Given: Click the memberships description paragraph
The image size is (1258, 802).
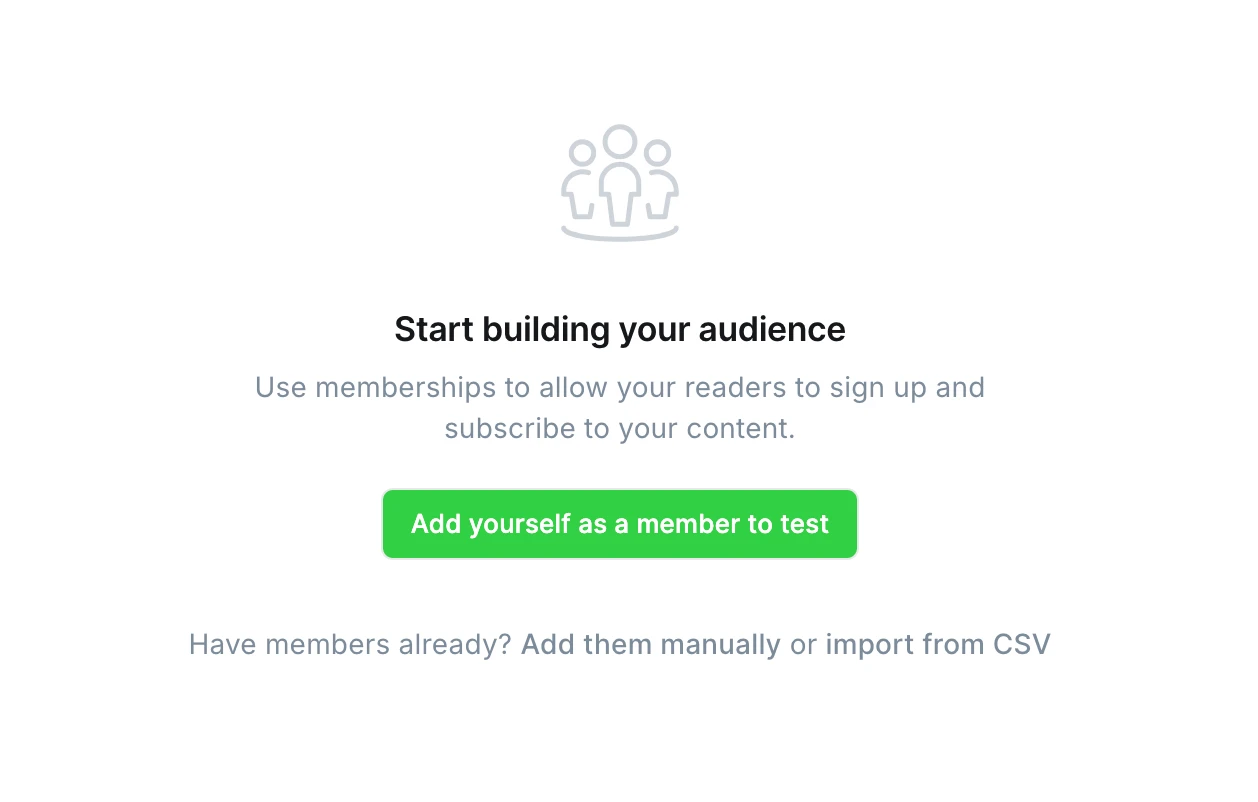Looking at the screenshot, I should point(620,408).
